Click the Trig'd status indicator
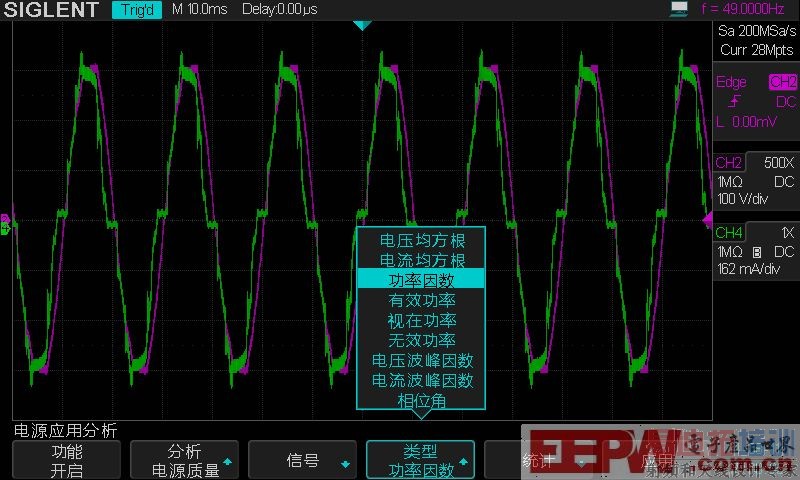 point(137,9)
